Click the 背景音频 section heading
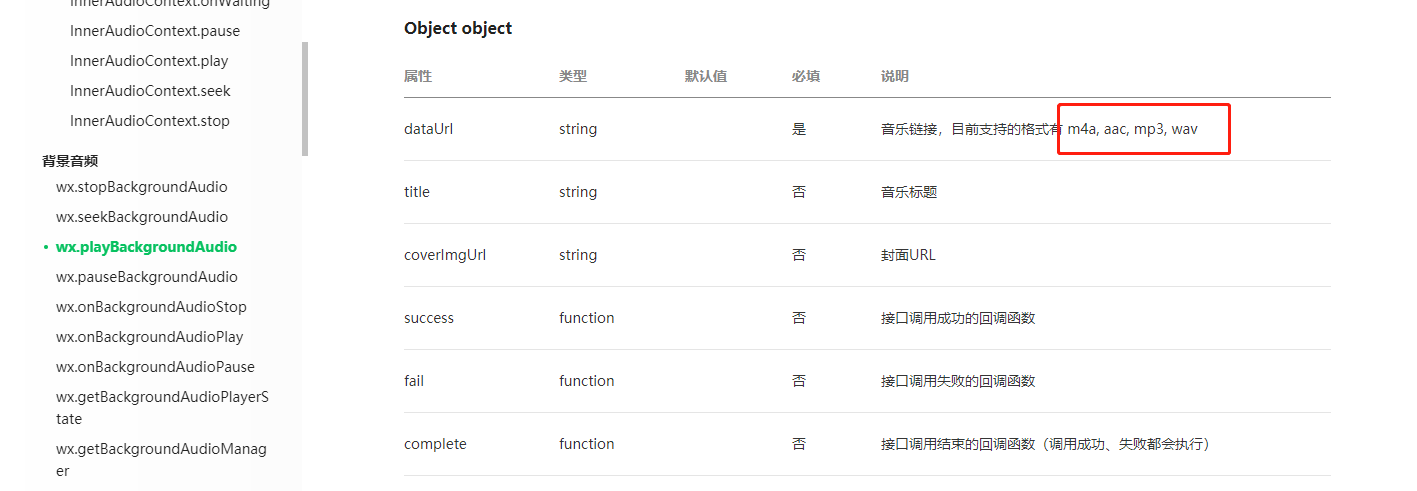This screenshot has width=1417, height=491. (70, 161)
